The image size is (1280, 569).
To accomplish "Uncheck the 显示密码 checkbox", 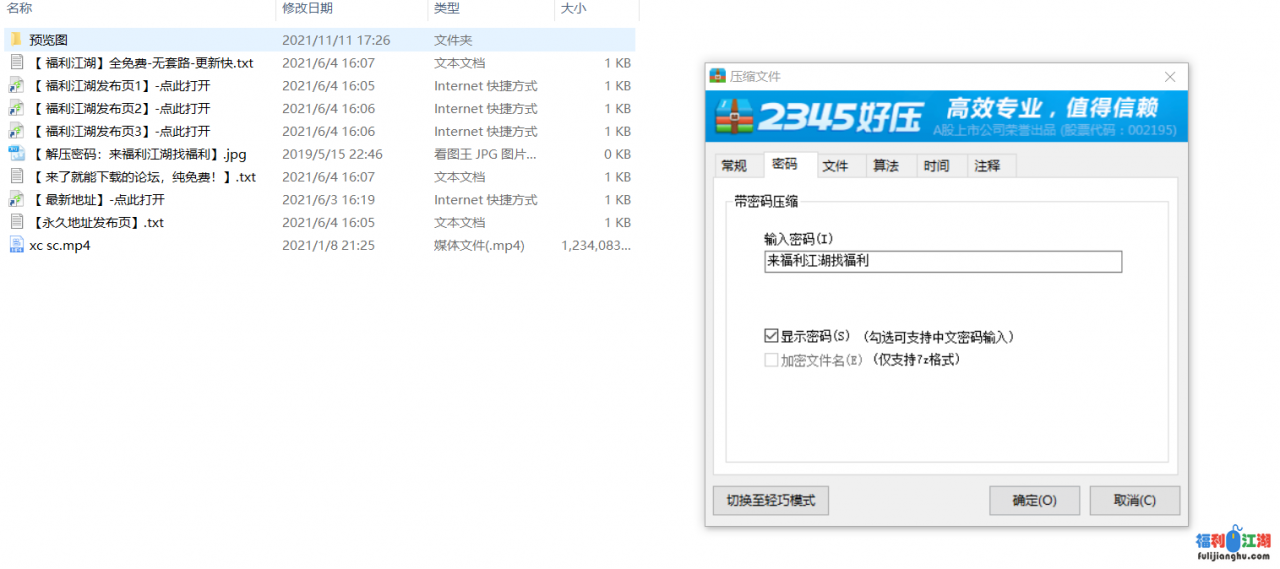I will tap(771, 337).
